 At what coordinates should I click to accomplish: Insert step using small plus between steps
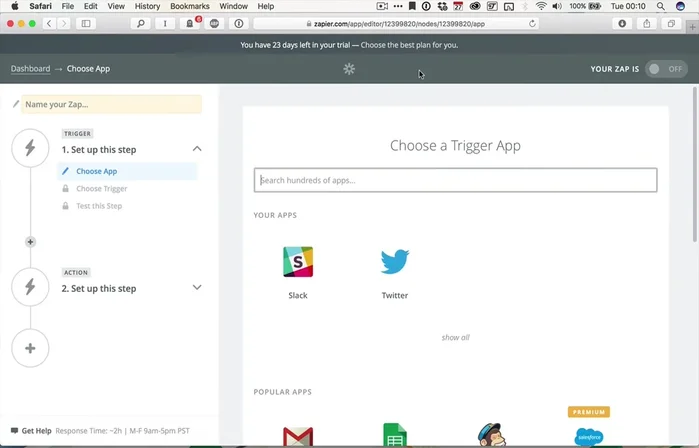pyautogui.click(x=30, y=242)
